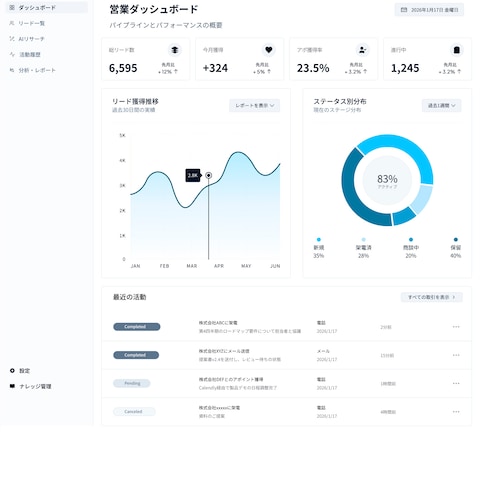480x480 pixels.
Task: Click the すべての取引を表示 button
Action: 432,297
